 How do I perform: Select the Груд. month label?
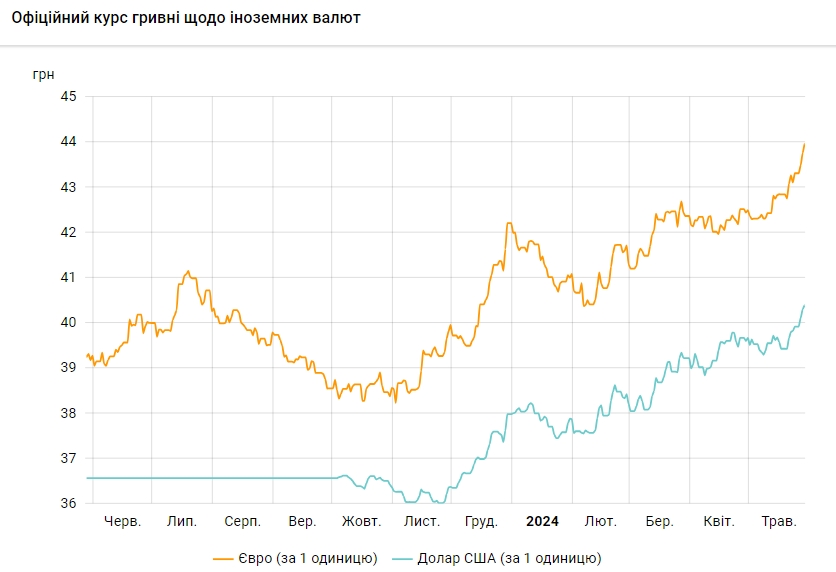pyautogui.click(x=482, y=521)
